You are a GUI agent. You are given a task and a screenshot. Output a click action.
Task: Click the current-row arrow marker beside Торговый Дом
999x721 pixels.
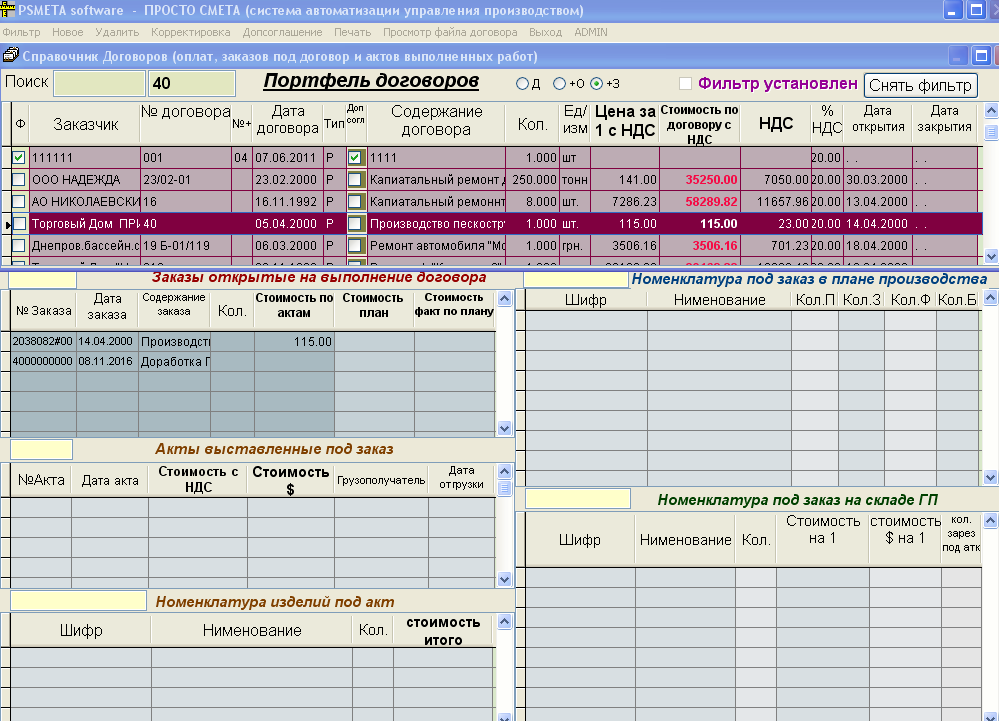(x=7, y=224)
